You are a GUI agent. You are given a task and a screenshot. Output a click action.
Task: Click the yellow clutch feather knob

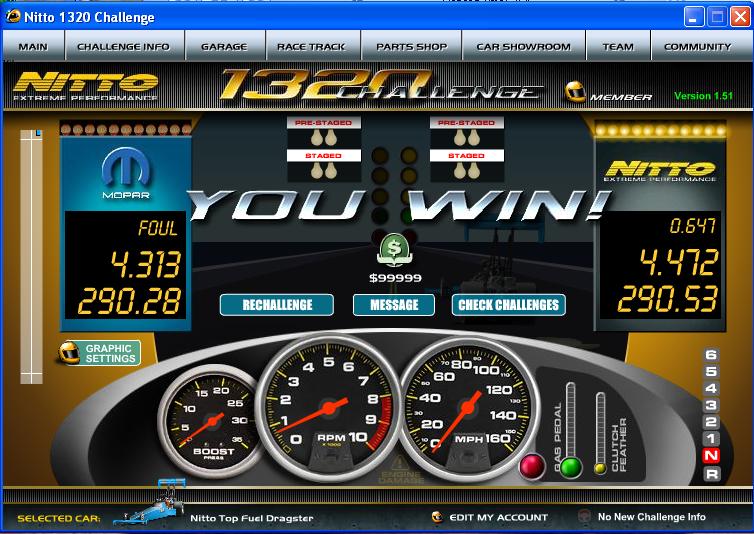point(600,468)
